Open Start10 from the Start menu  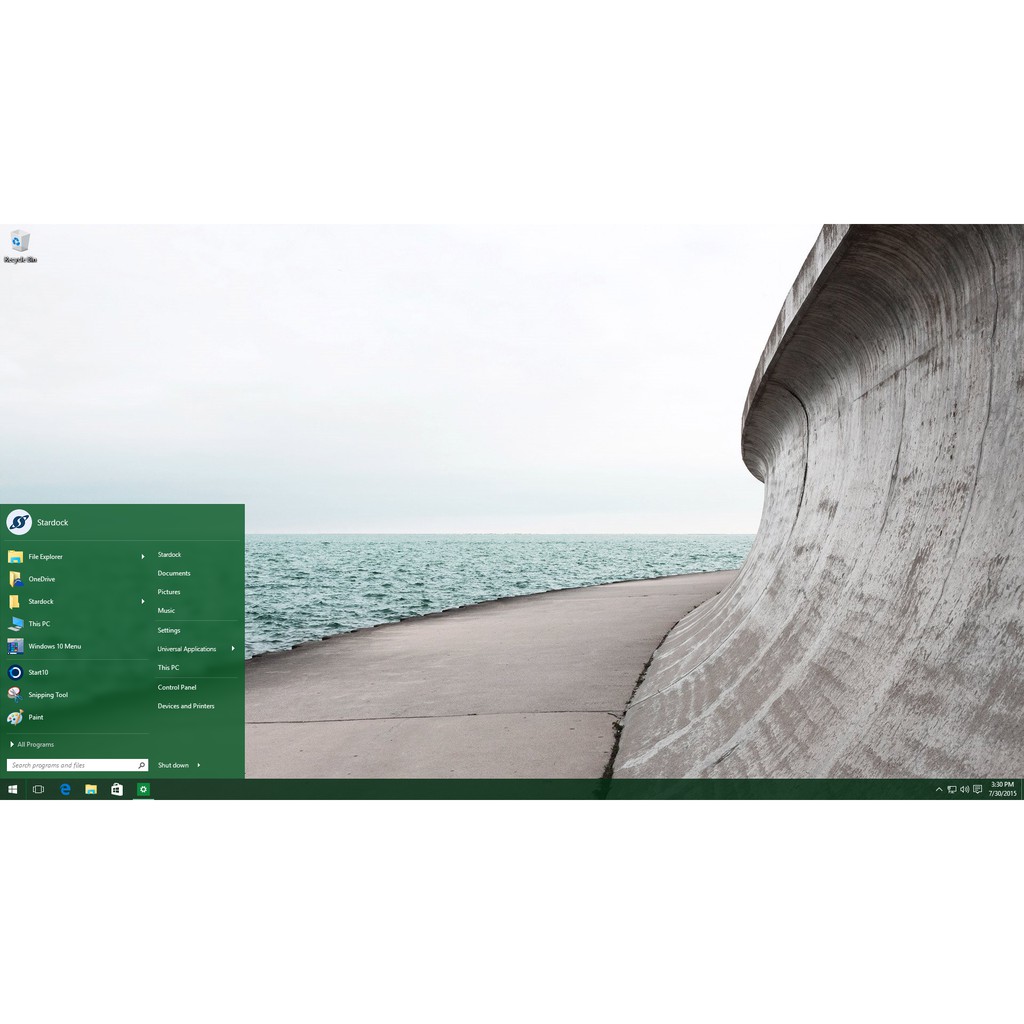tap(38, 672)
